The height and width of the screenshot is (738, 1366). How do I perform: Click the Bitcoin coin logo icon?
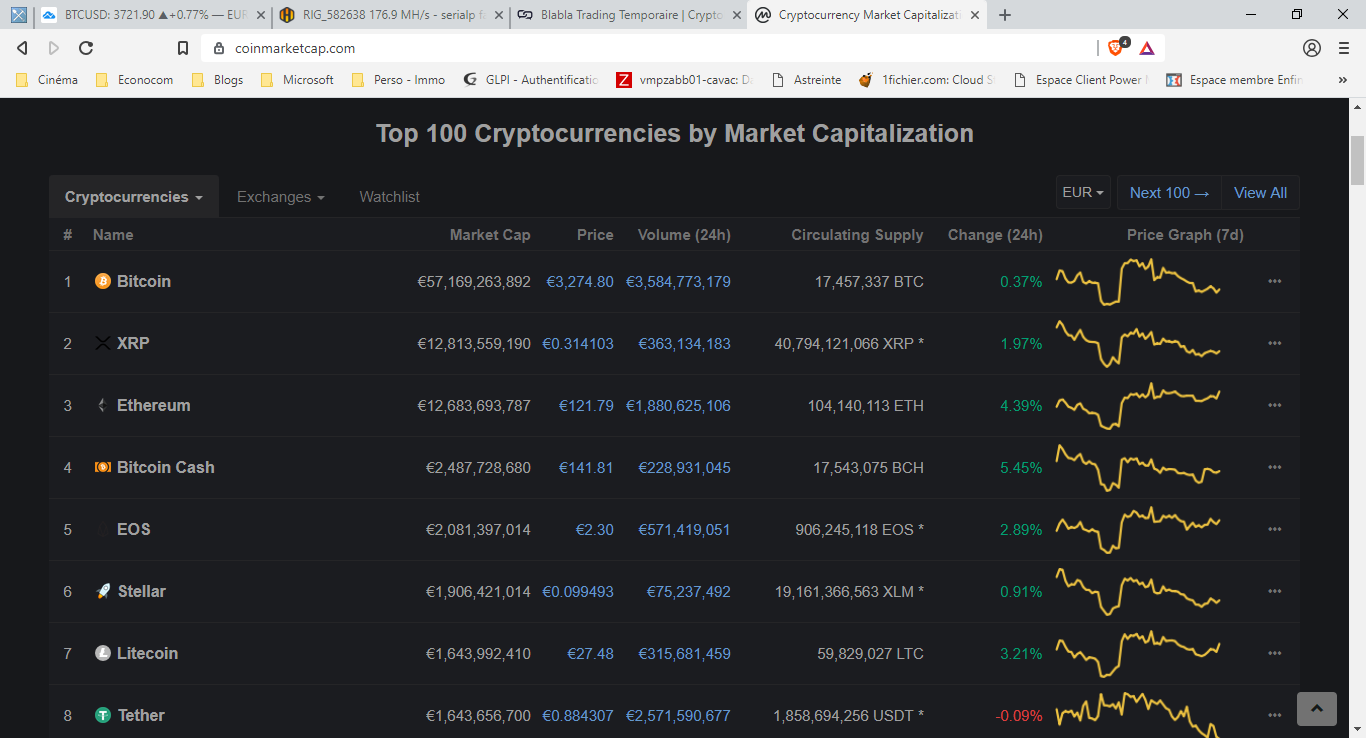[103, 282]
